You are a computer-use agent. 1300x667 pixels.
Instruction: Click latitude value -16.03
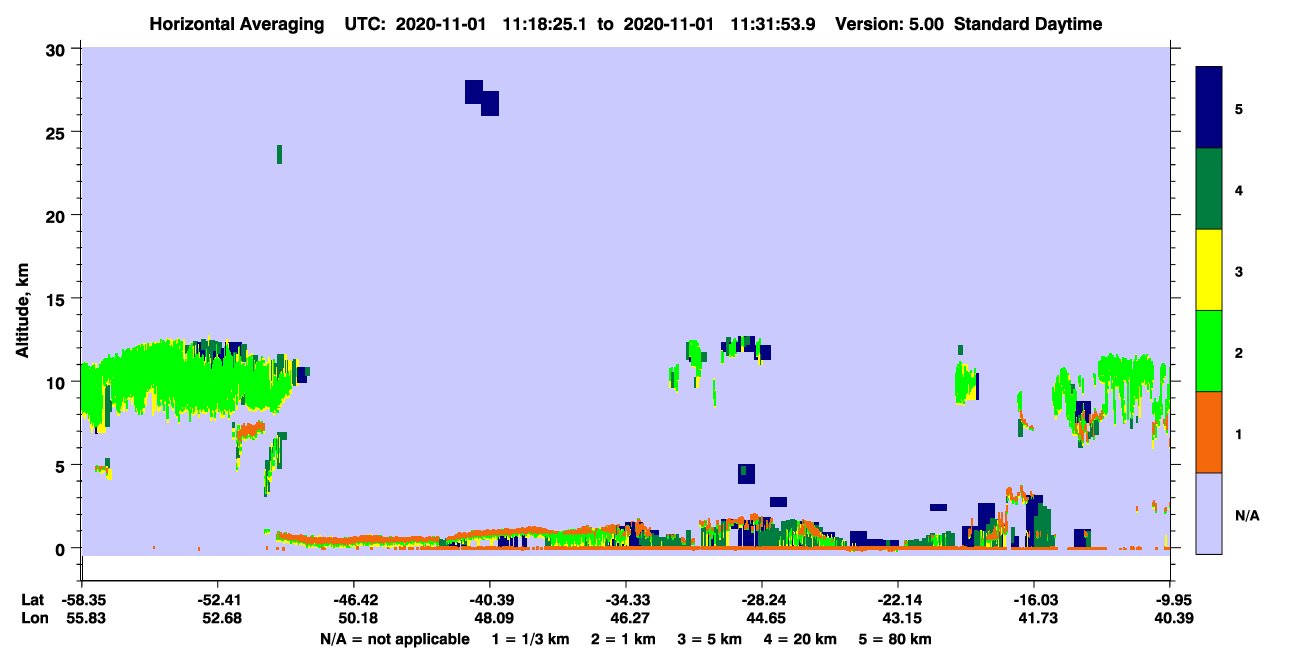pos(1033,600)
